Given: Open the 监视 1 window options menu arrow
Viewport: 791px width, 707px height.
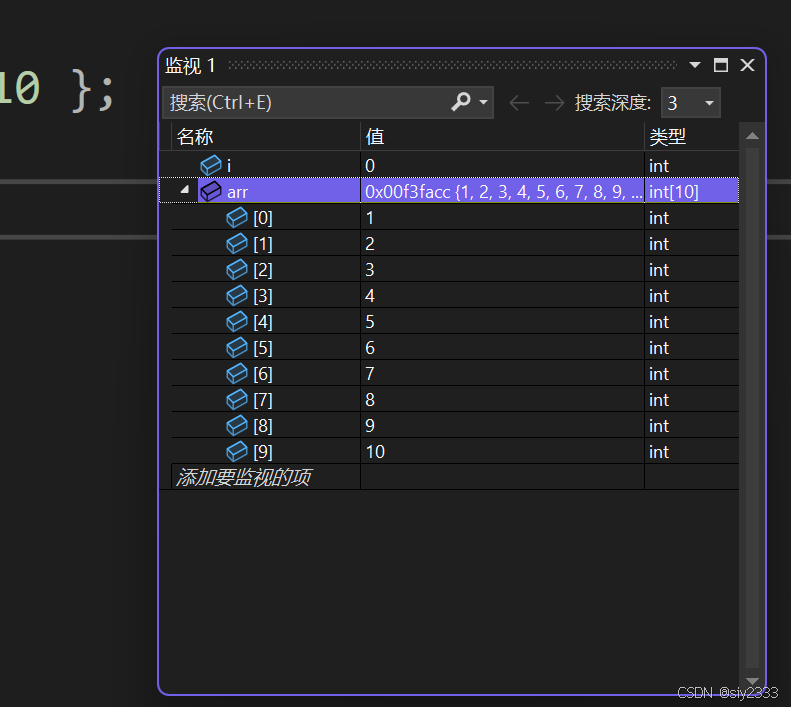Looking at the screenshot, I should (x=695, y=65).
